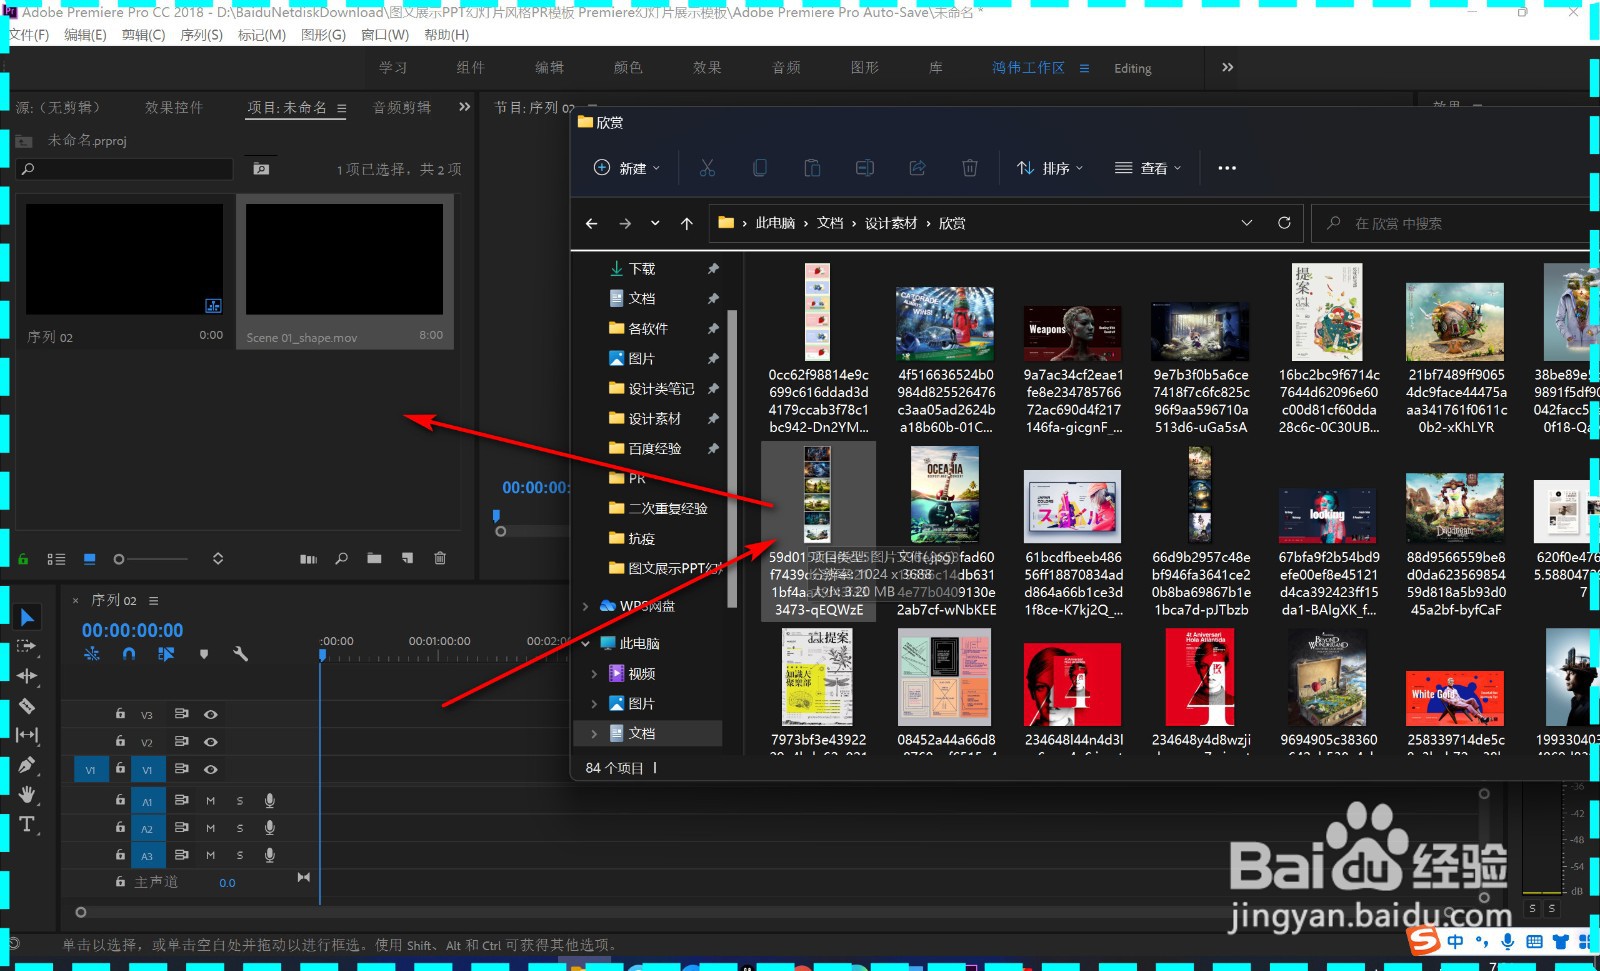1600x971 pixels.
Task: Open the 新建 dropdown in Explorer
Action: [627, 168]
